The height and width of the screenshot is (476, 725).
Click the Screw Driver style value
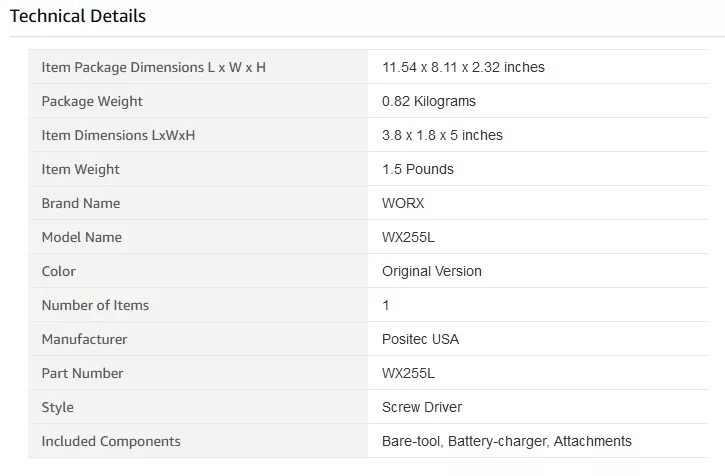click(x=422, y=408)
